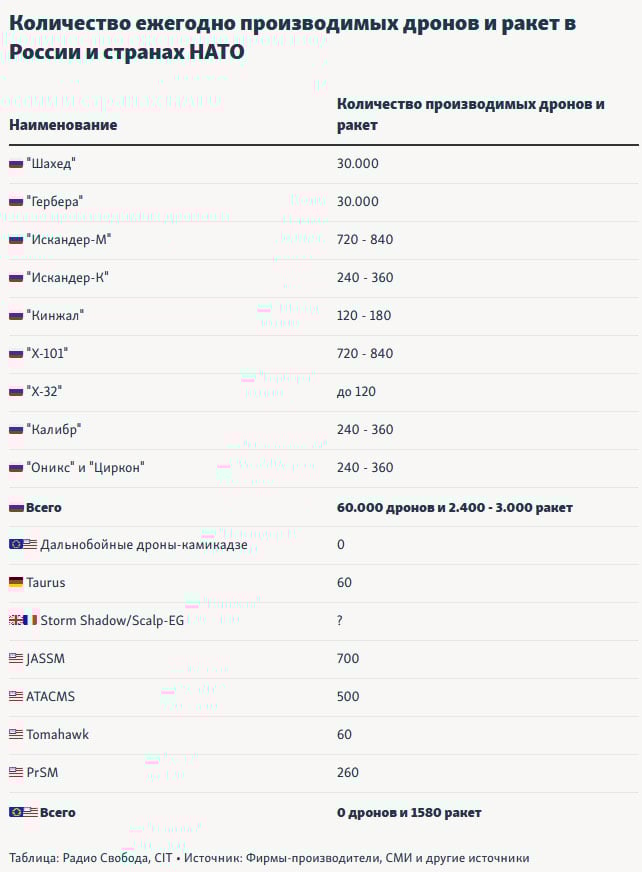
Task: Click the chart title about дронов и ракет
Action: click(293, 37)
